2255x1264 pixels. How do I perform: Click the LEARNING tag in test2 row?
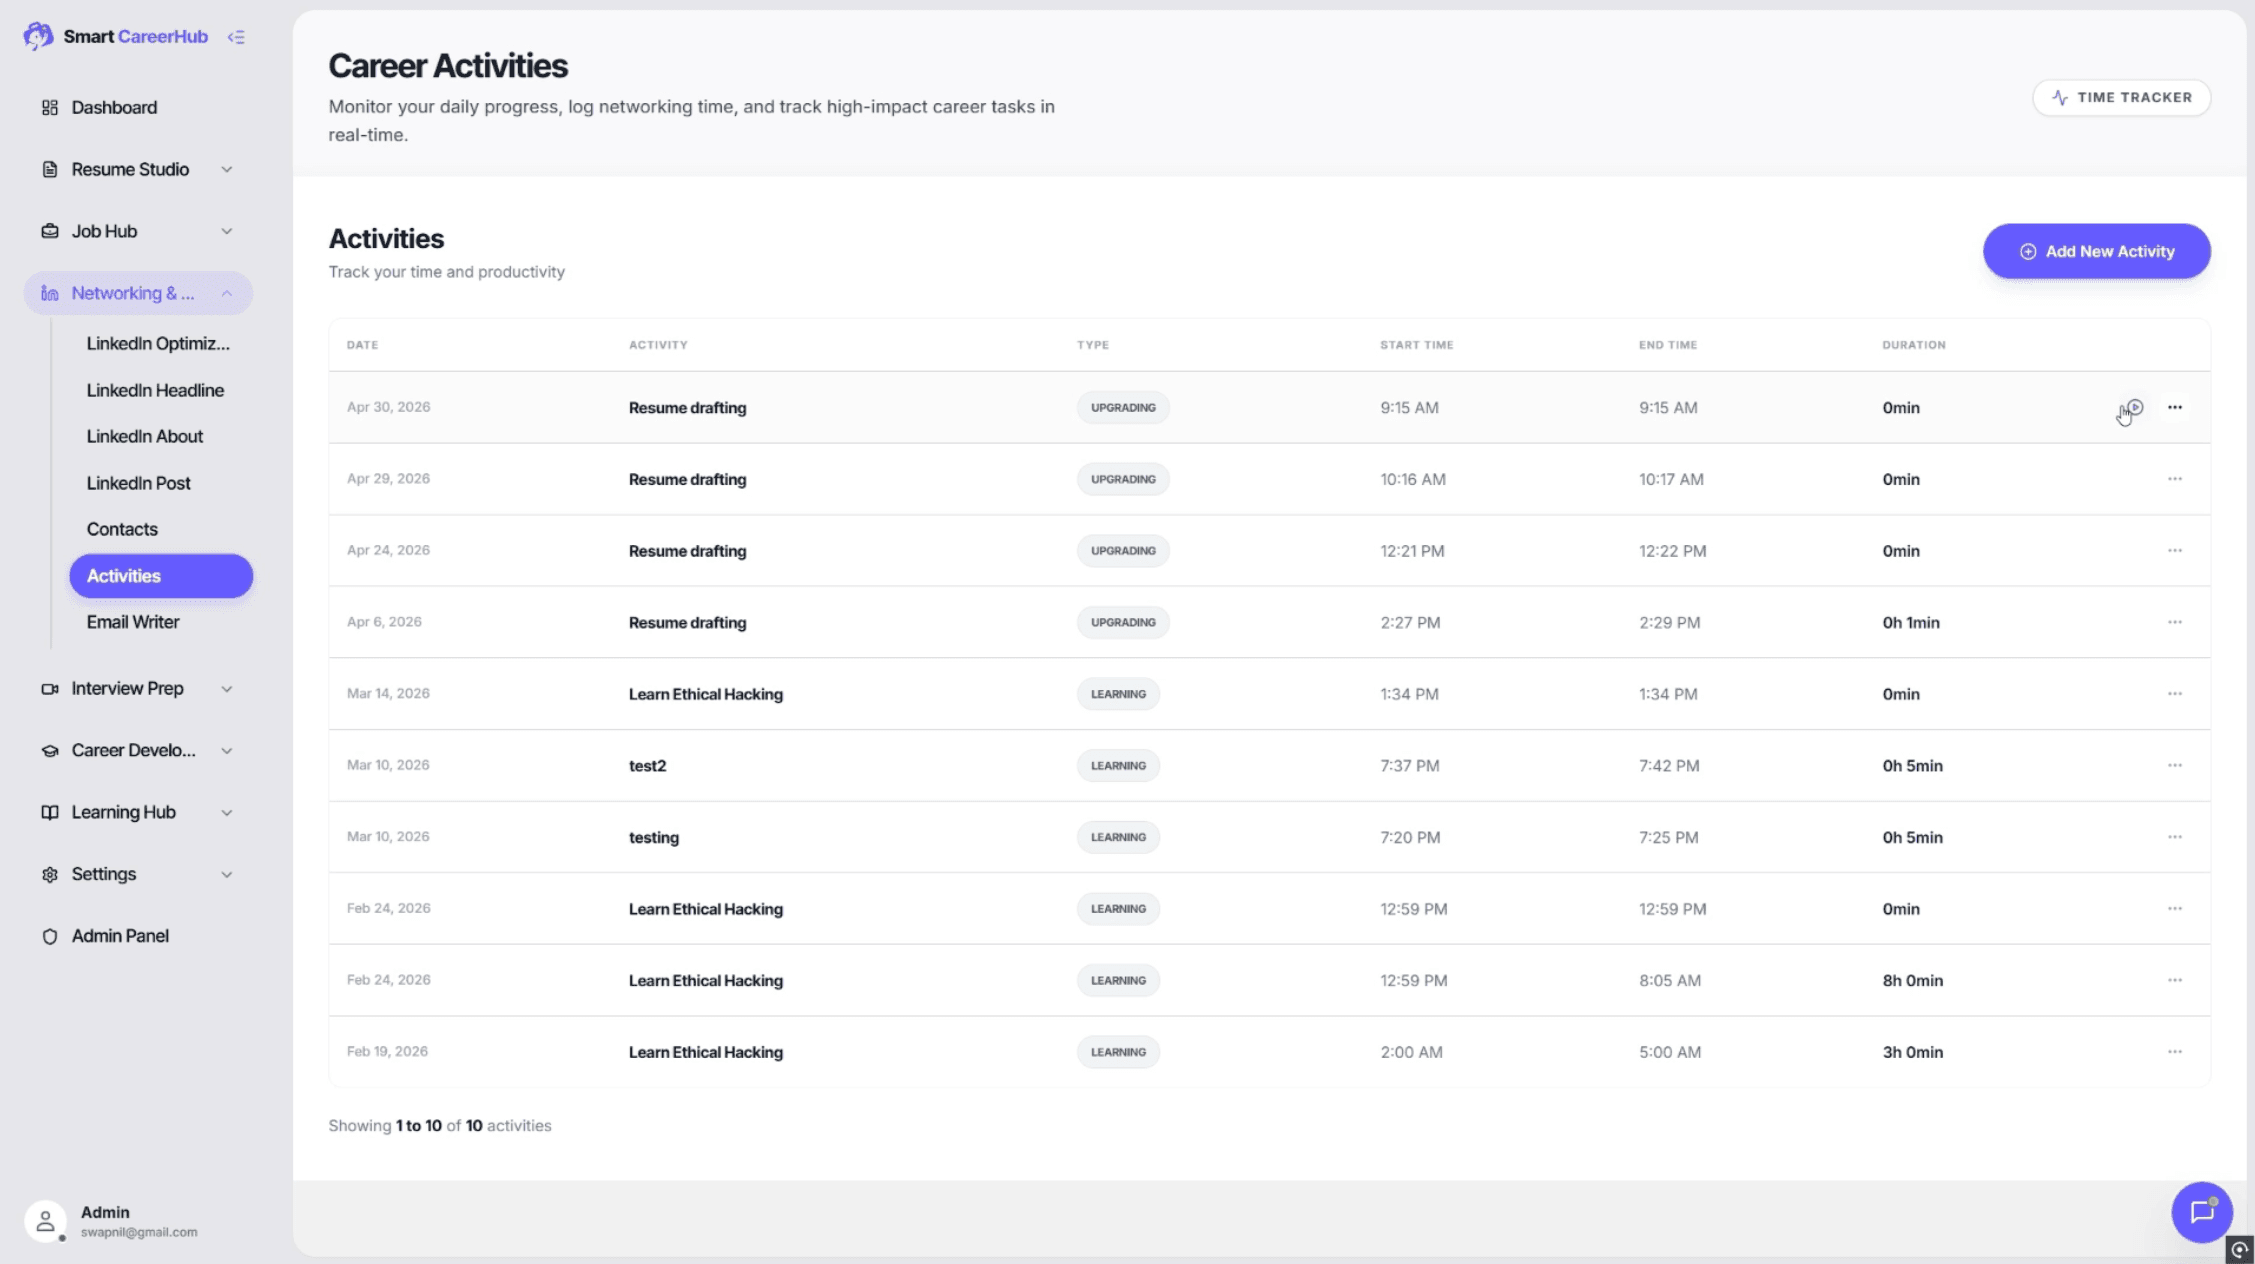tap(1118, 766)
